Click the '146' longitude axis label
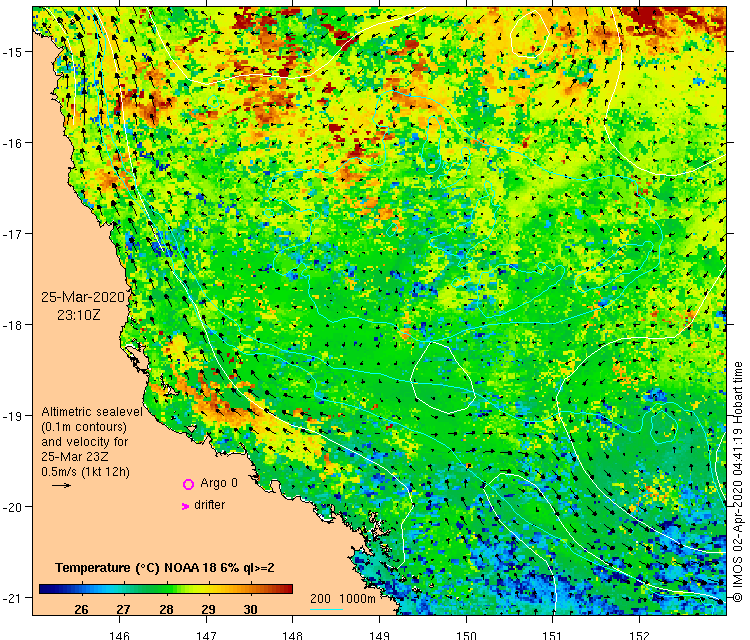 click(119, 635)
